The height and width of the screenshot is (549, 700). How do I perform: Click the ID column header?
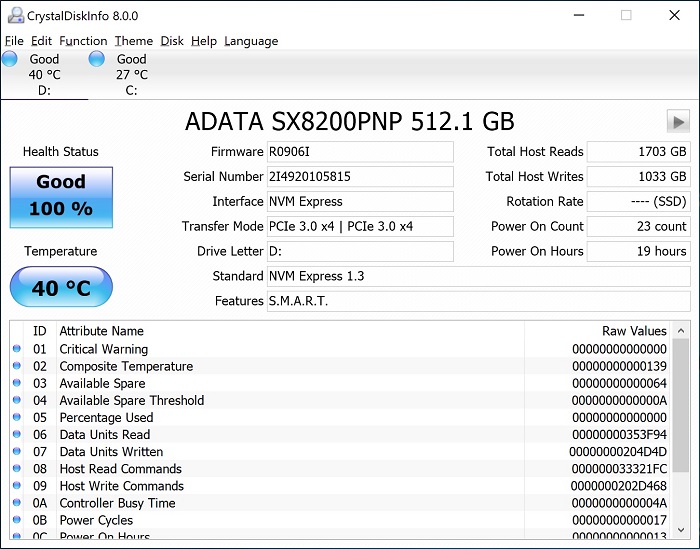[39, 331]
